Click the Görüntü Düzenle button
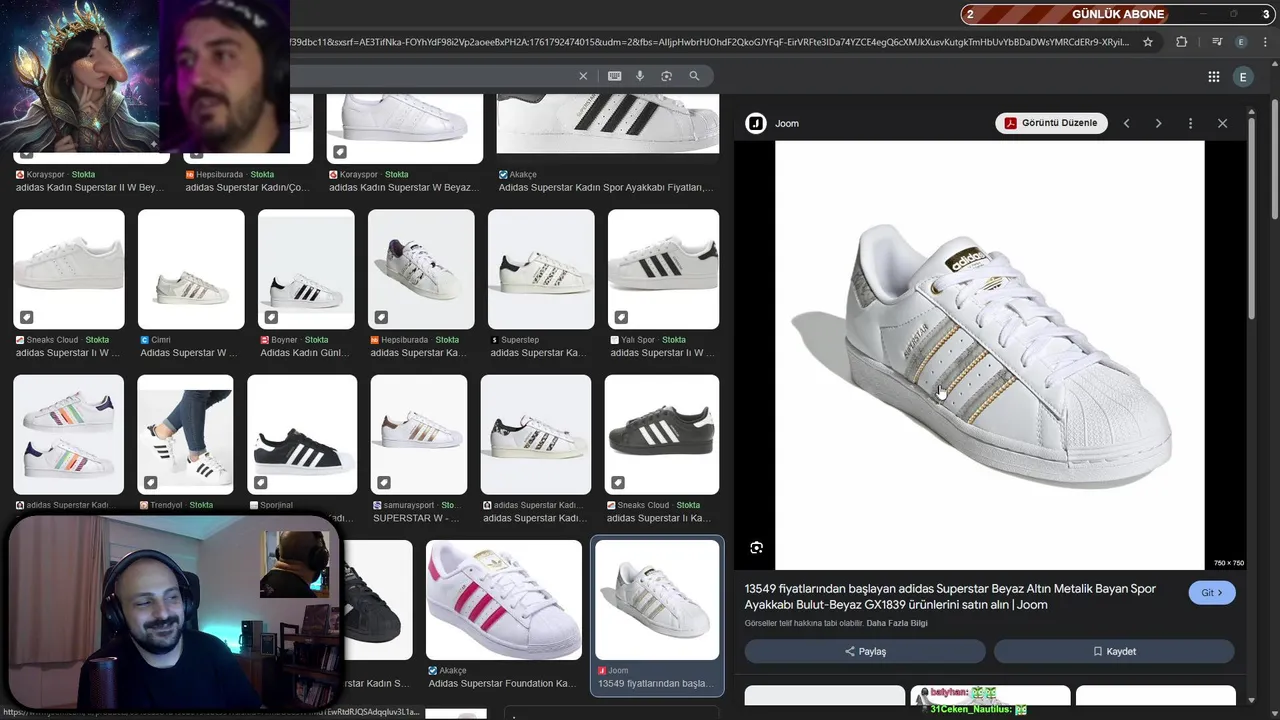The height and width of the screenshot is (720, 1280). 1052,123
